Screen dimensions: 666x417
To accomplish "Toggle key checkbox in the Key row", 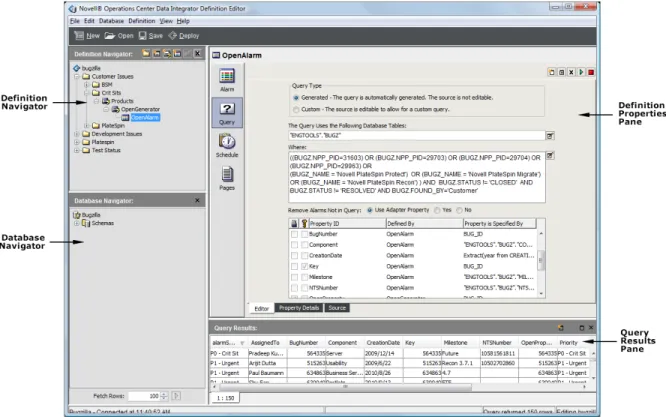I will (x=305, y=266).
